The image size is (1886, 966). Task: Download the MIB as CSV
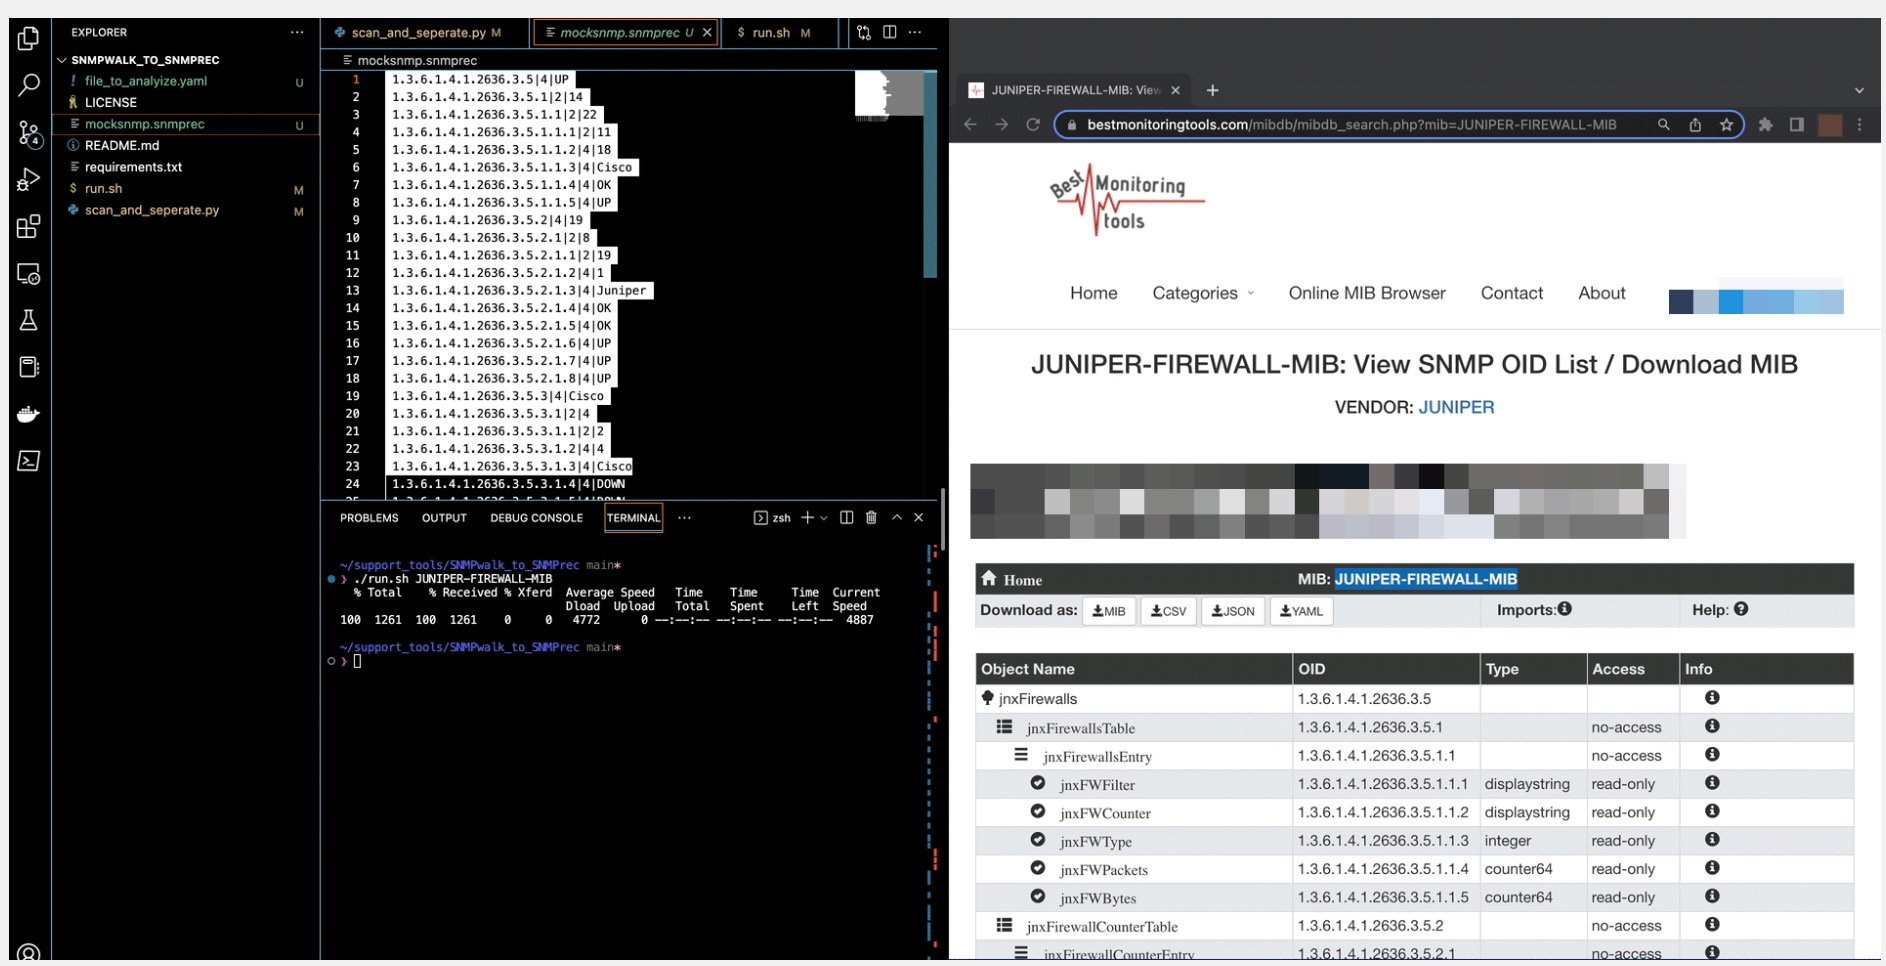(1168, 611)
